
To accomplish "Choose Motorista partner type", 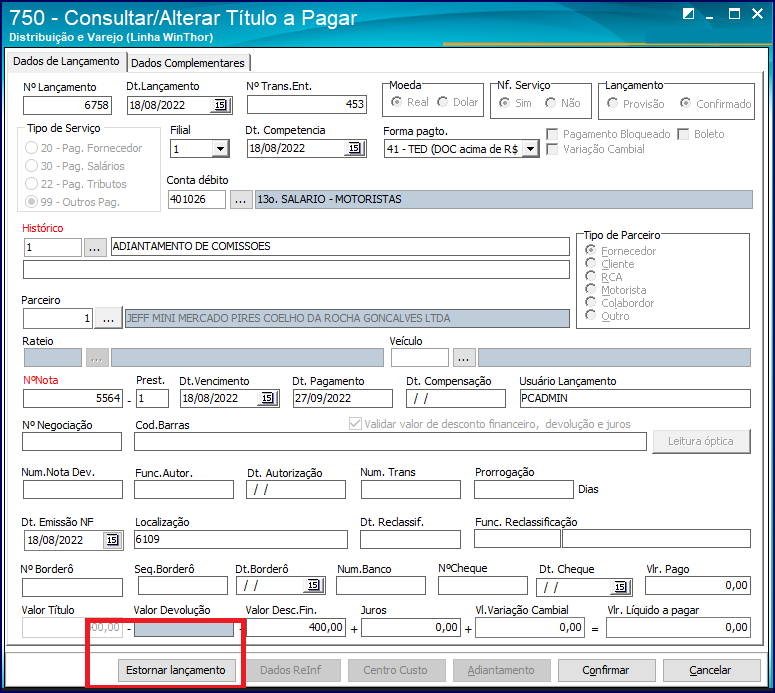I will coord(590,289).
